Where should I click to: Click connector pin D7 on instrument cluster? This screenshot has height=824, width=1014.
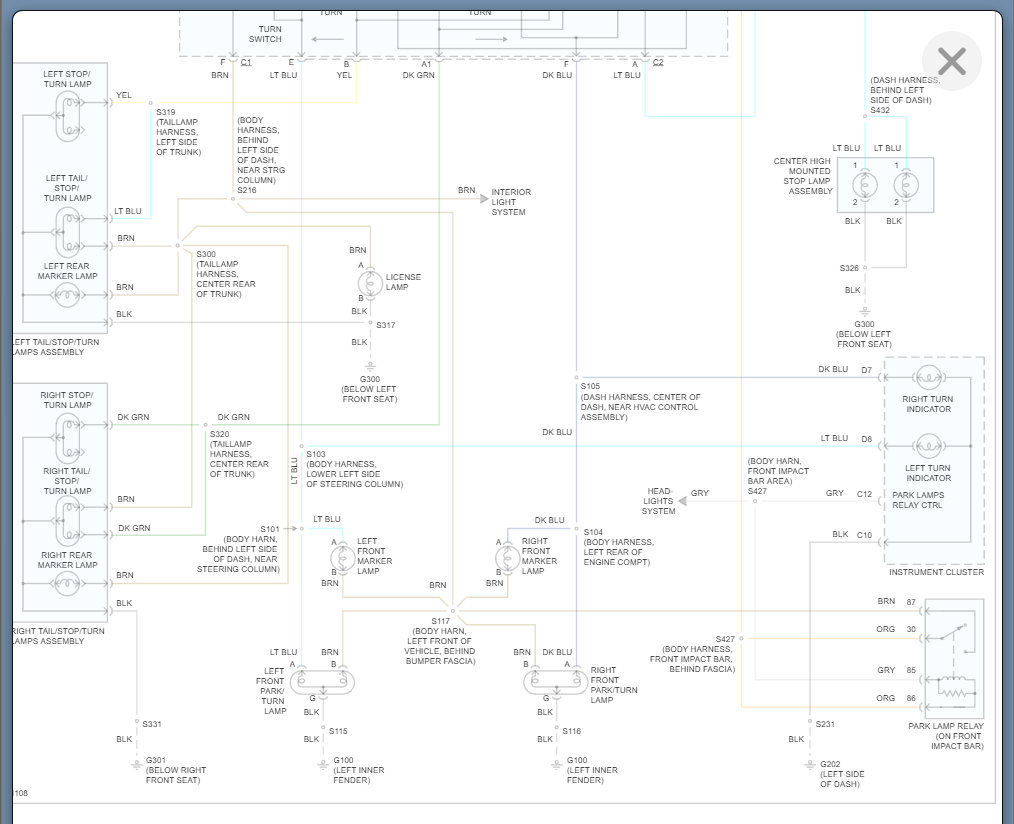[867, 370]
